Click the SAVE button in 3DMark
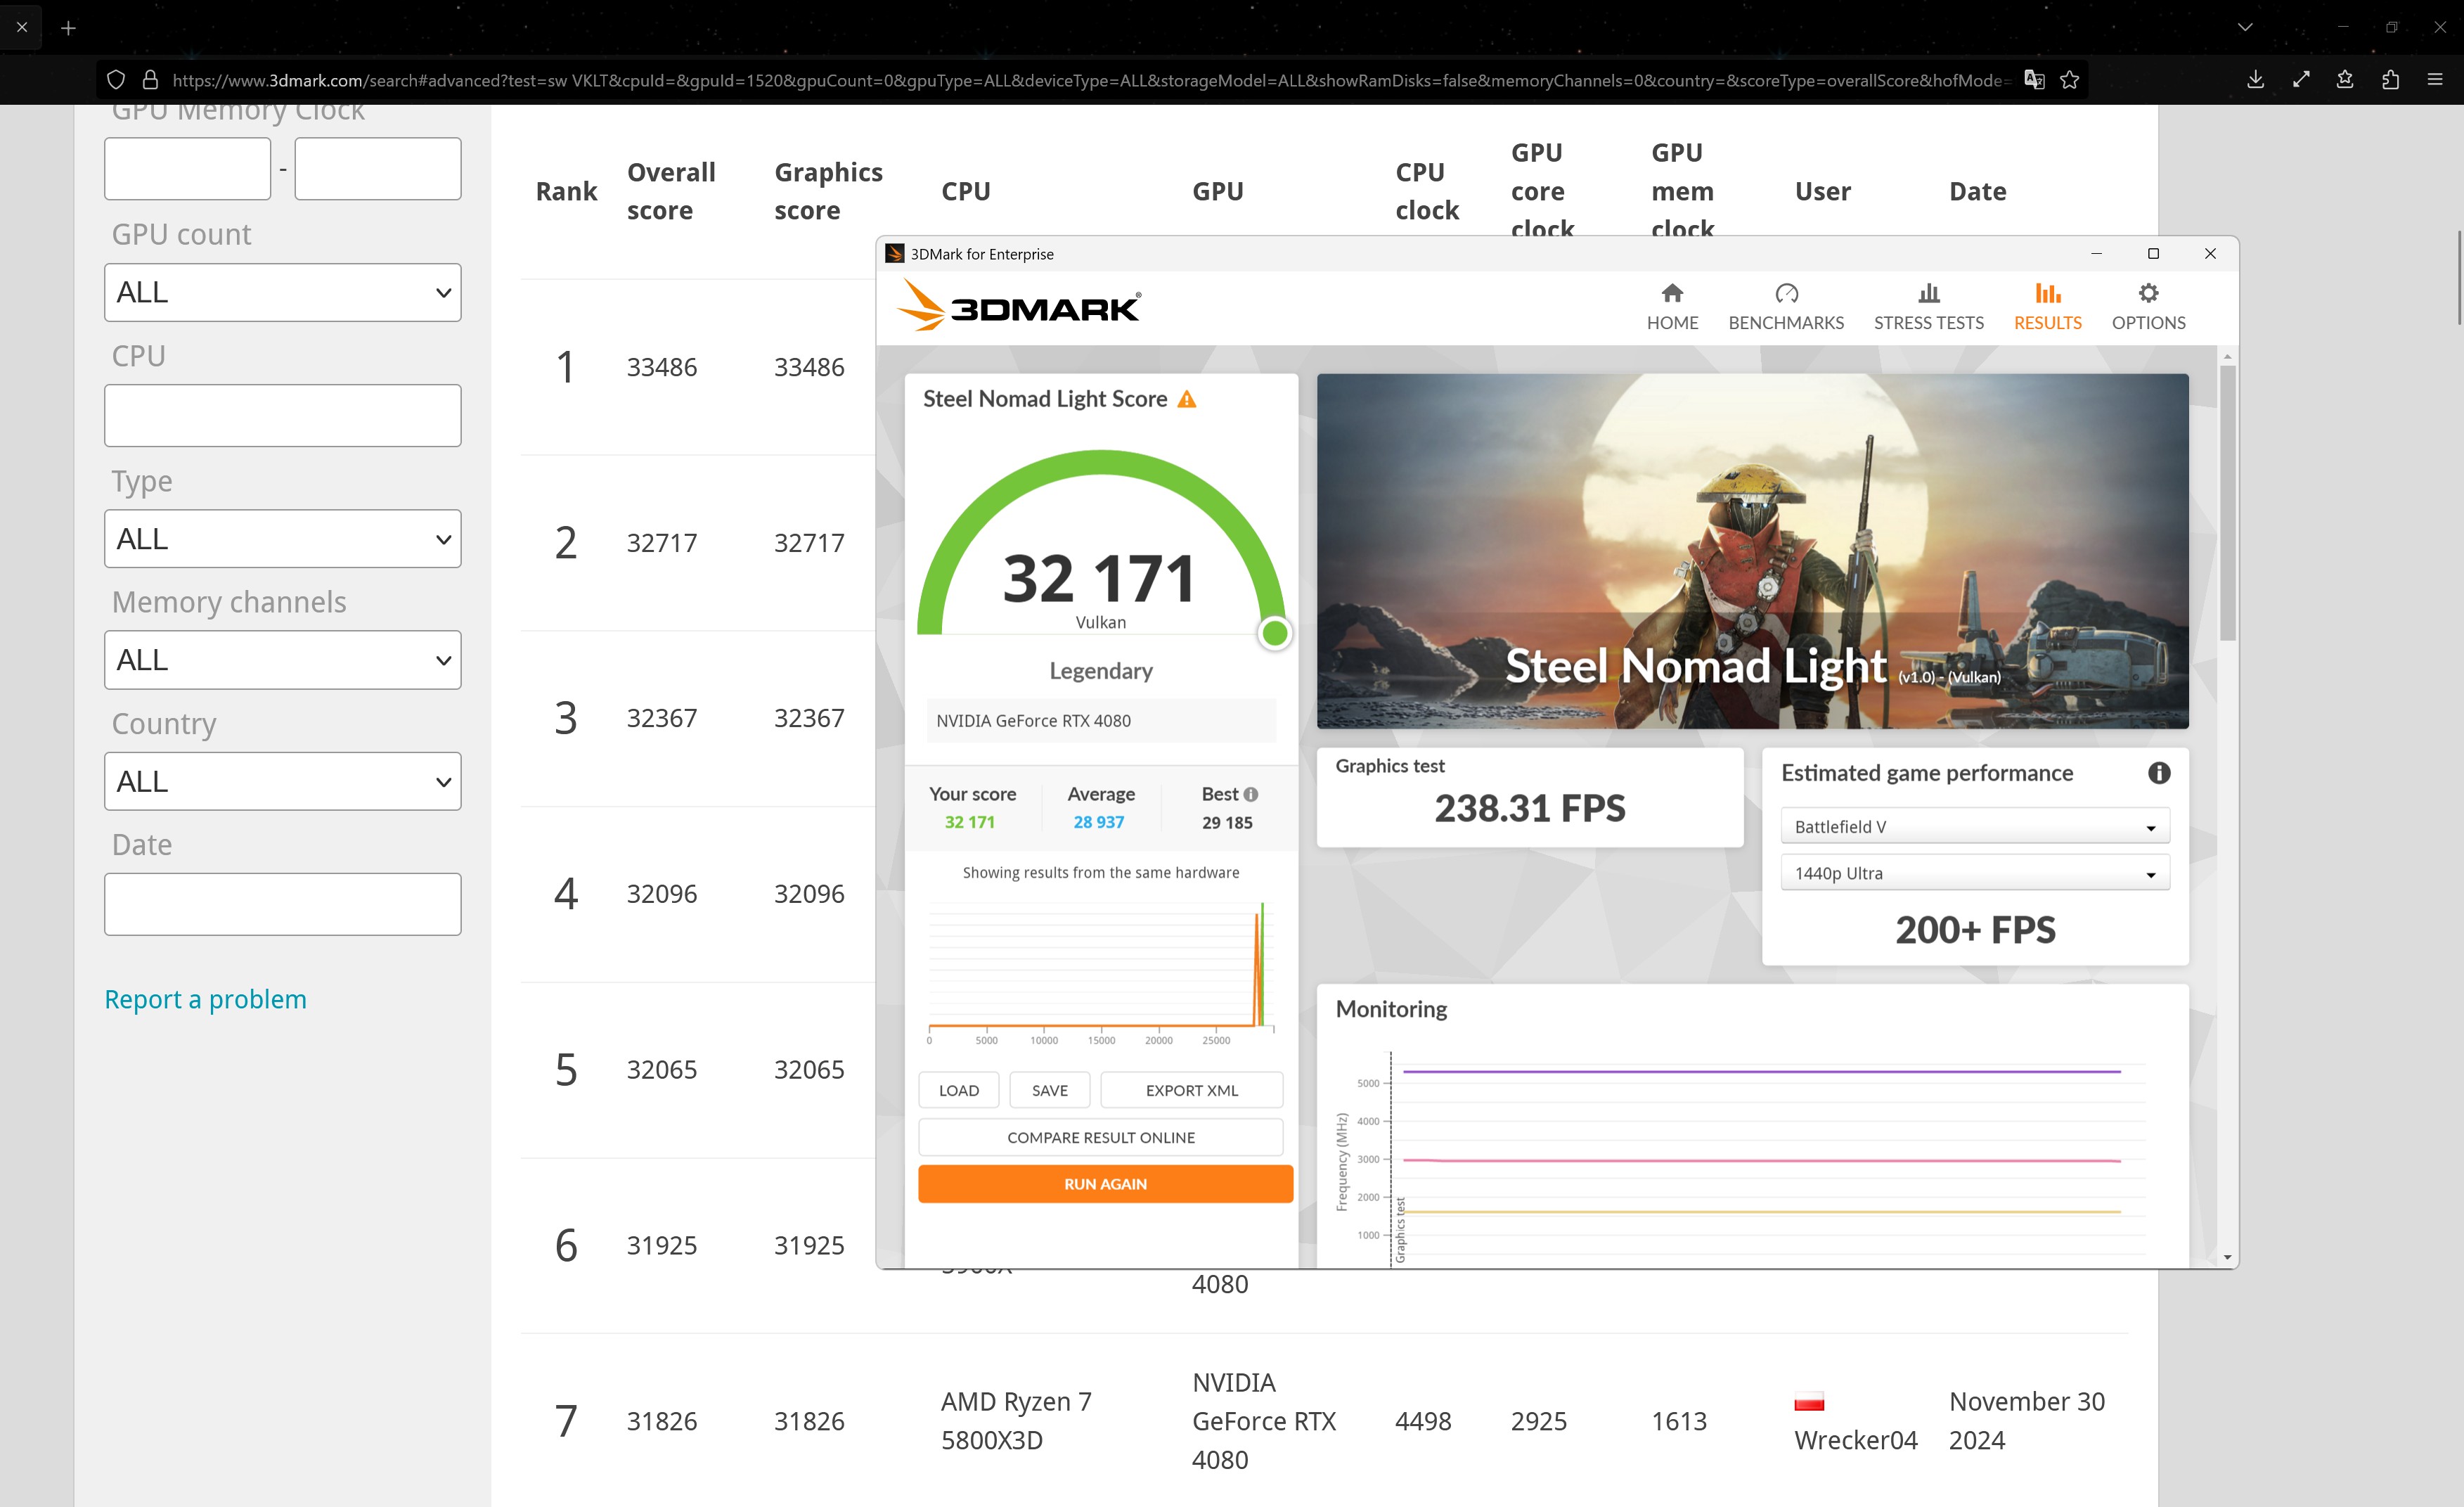 (x=1049, y=1090)
